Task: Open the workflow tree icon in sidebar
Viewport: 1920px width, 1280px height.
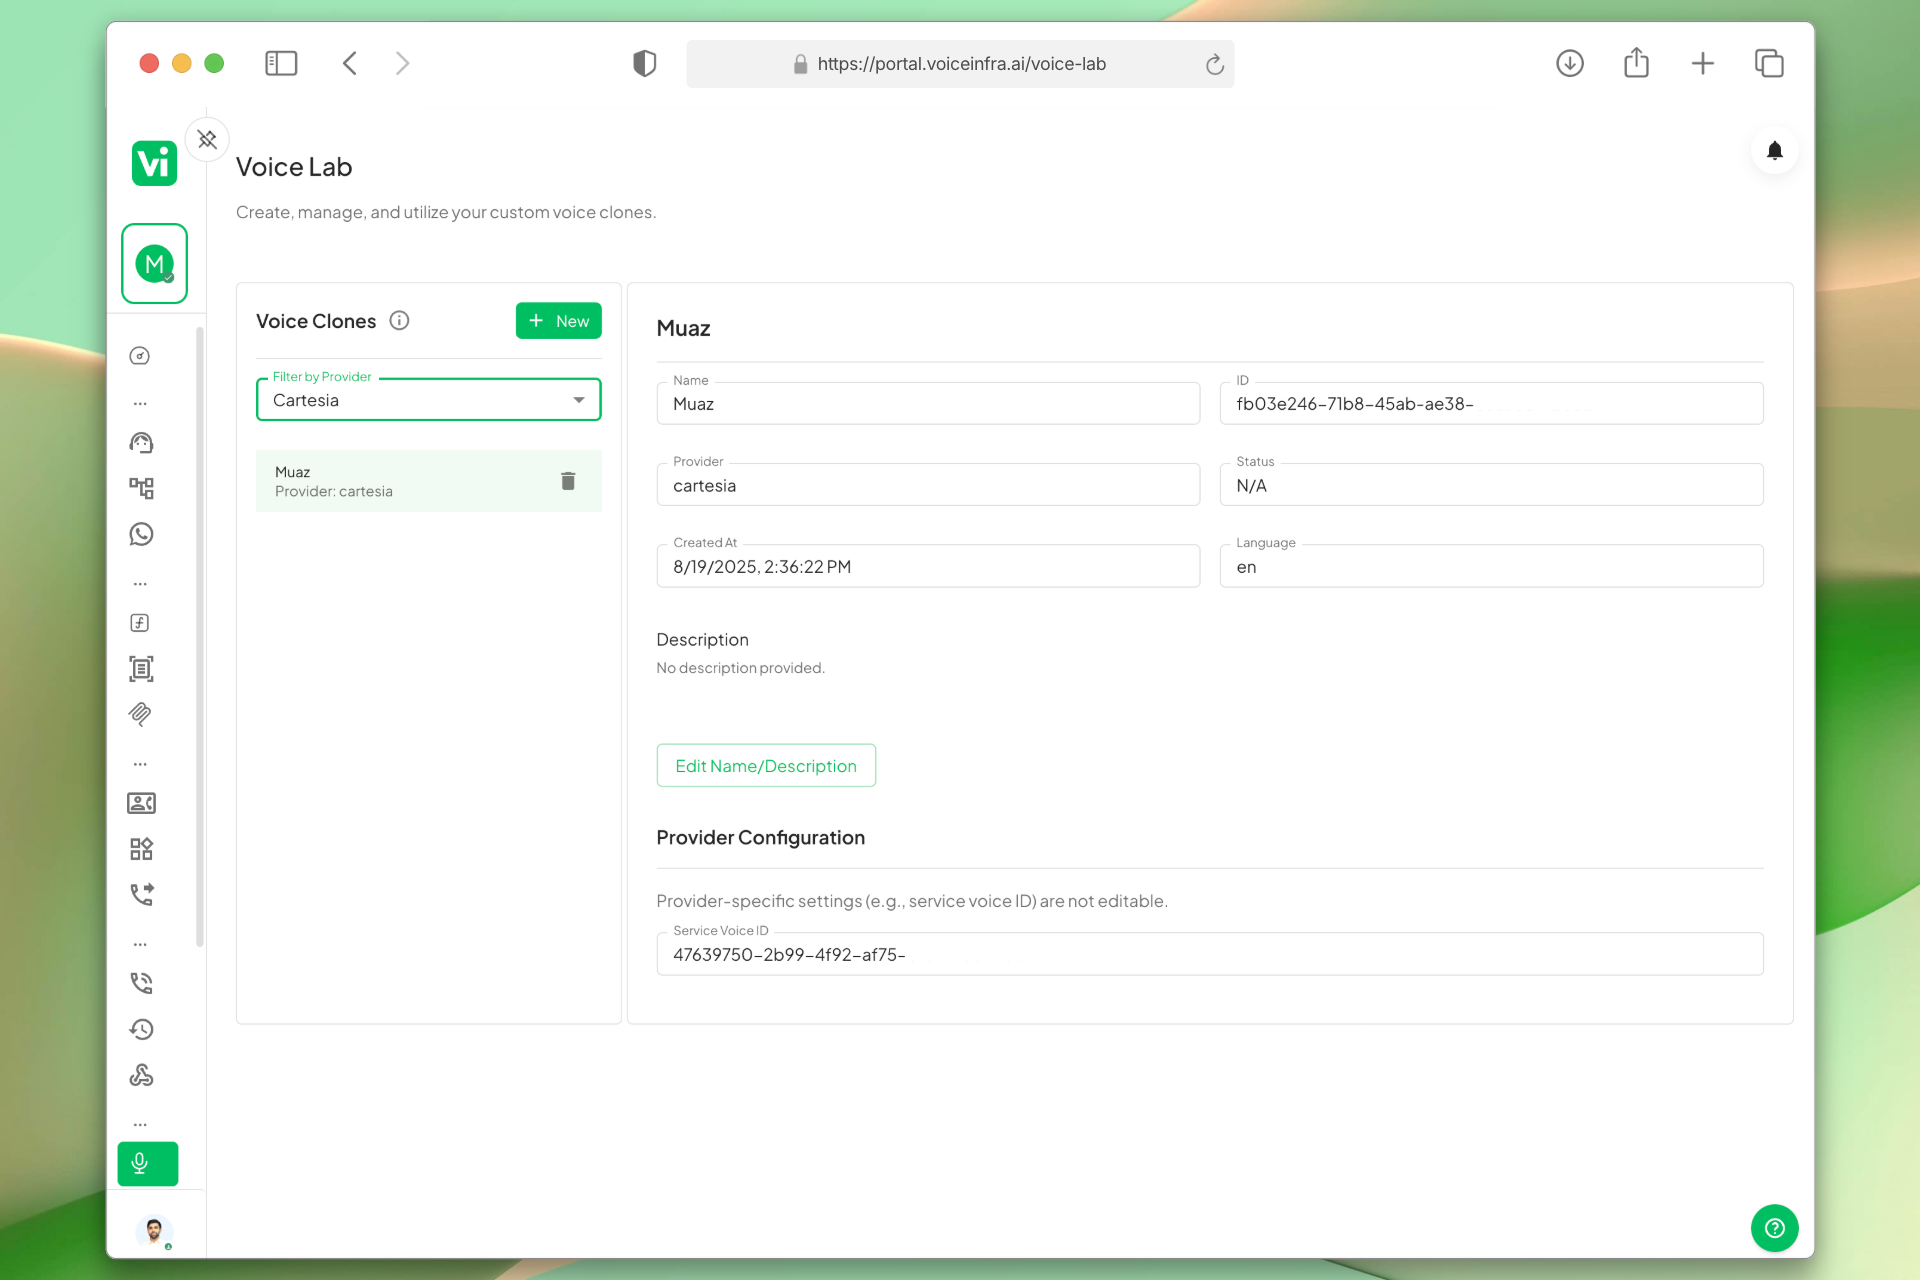Action: [141, 488]
